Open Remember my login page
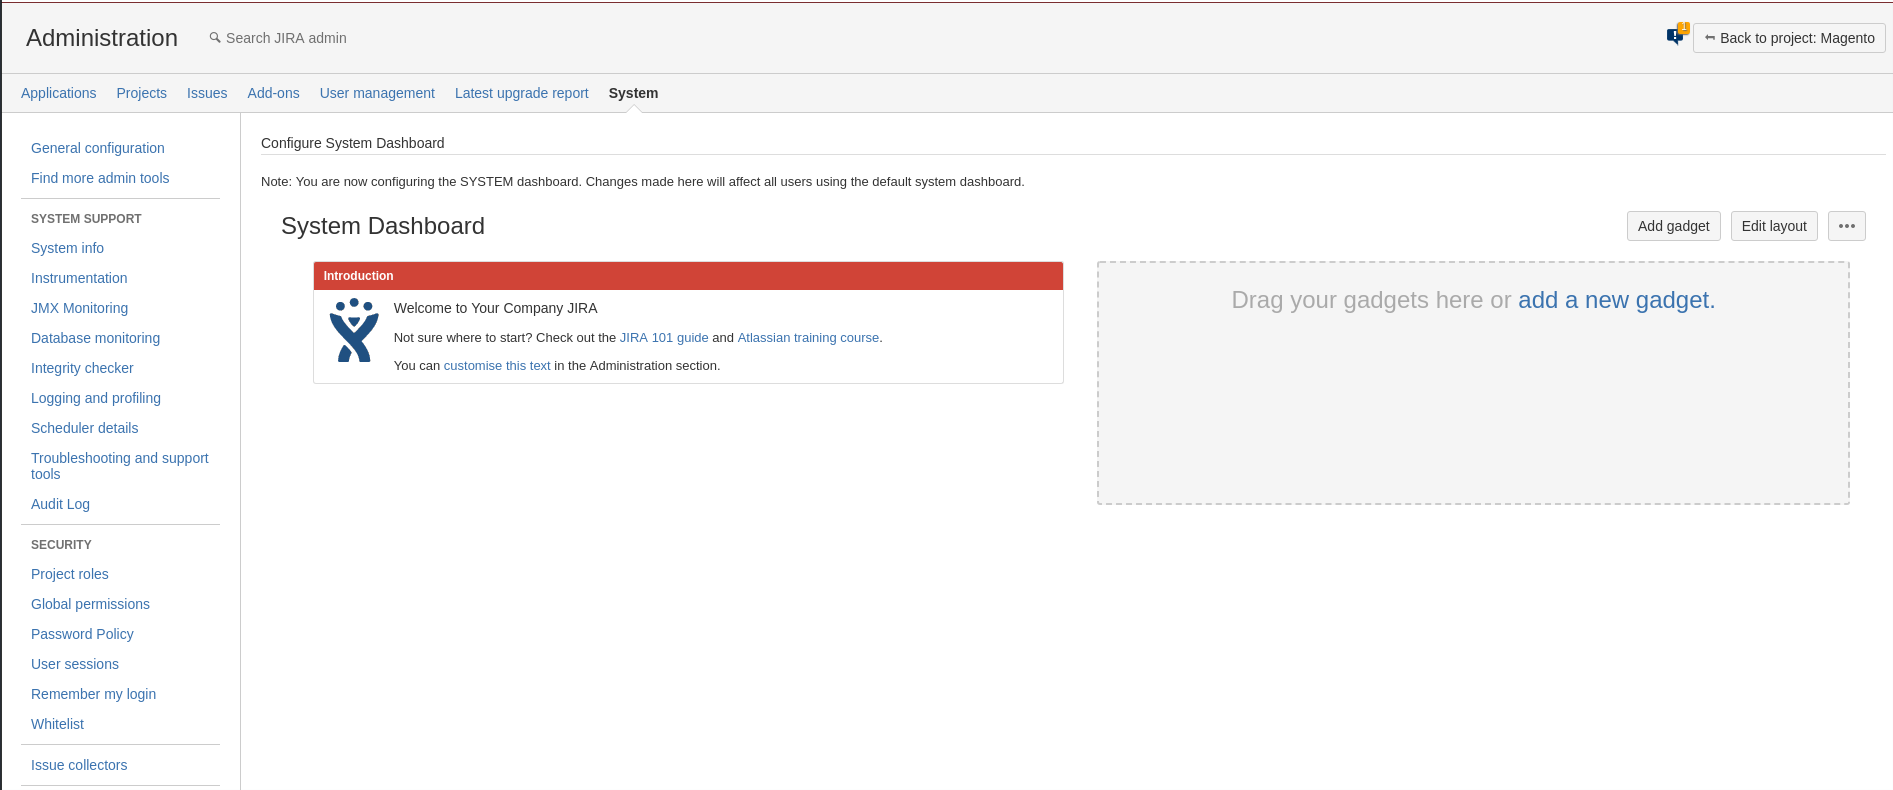1893x790 pixels. tap(93, 694)
